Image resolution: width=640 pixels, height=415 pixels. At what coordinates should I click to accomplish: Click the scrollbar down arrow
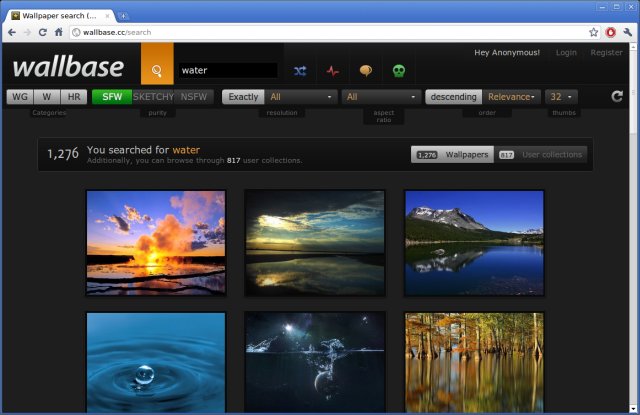pos(633,408)
